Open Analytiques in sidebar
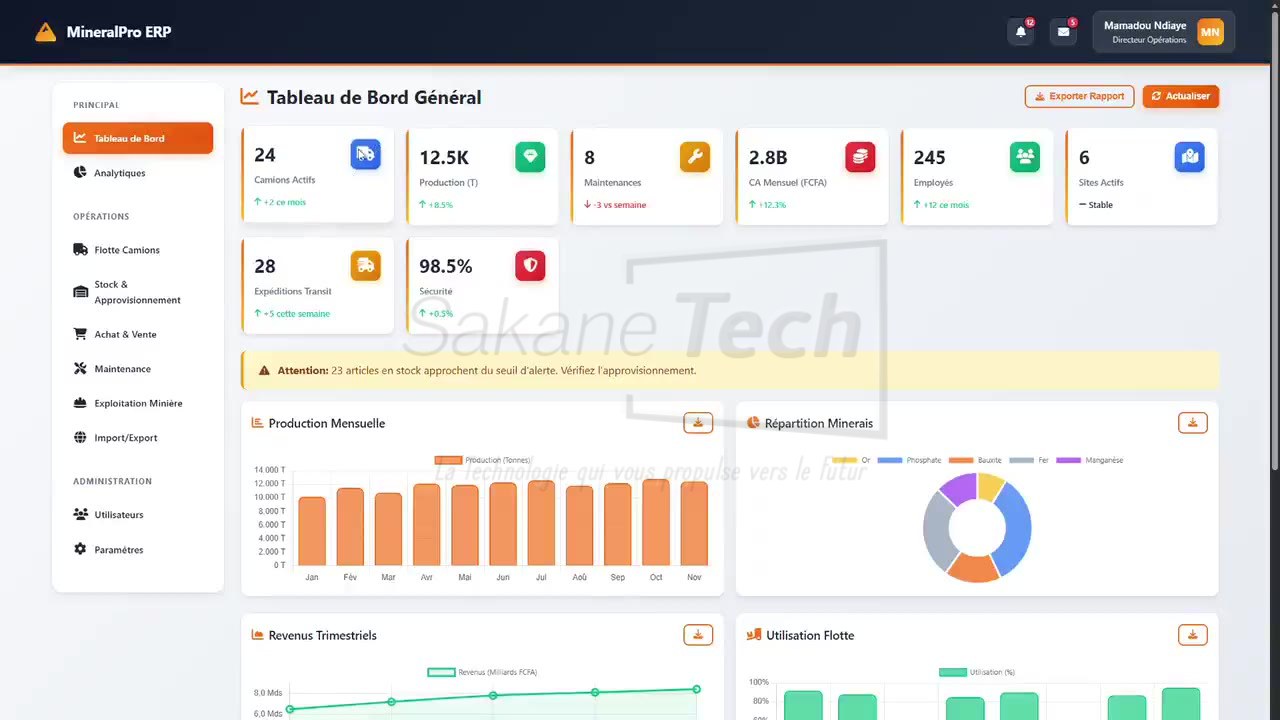The height and width of the screenshot is (720, 1280). (x=138, y=173)
